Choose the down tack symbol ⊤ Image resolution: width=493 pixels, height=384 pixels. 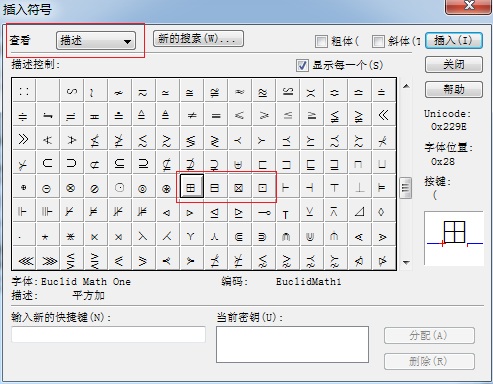[x=335, y=187]
